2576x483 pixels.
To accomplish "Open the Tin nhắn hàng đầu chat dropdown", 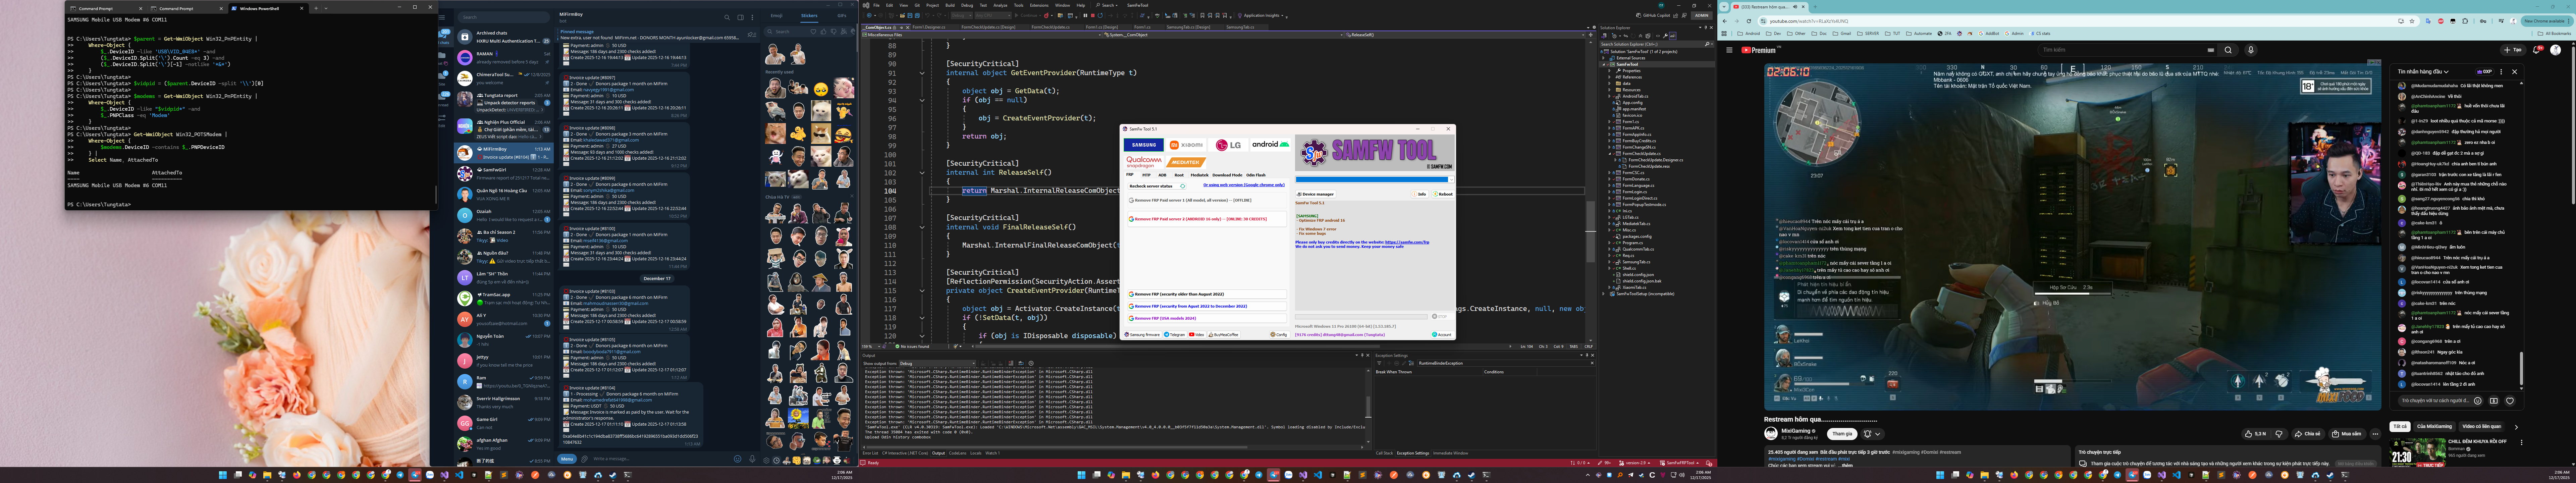I will click(x=2423, y=72).
